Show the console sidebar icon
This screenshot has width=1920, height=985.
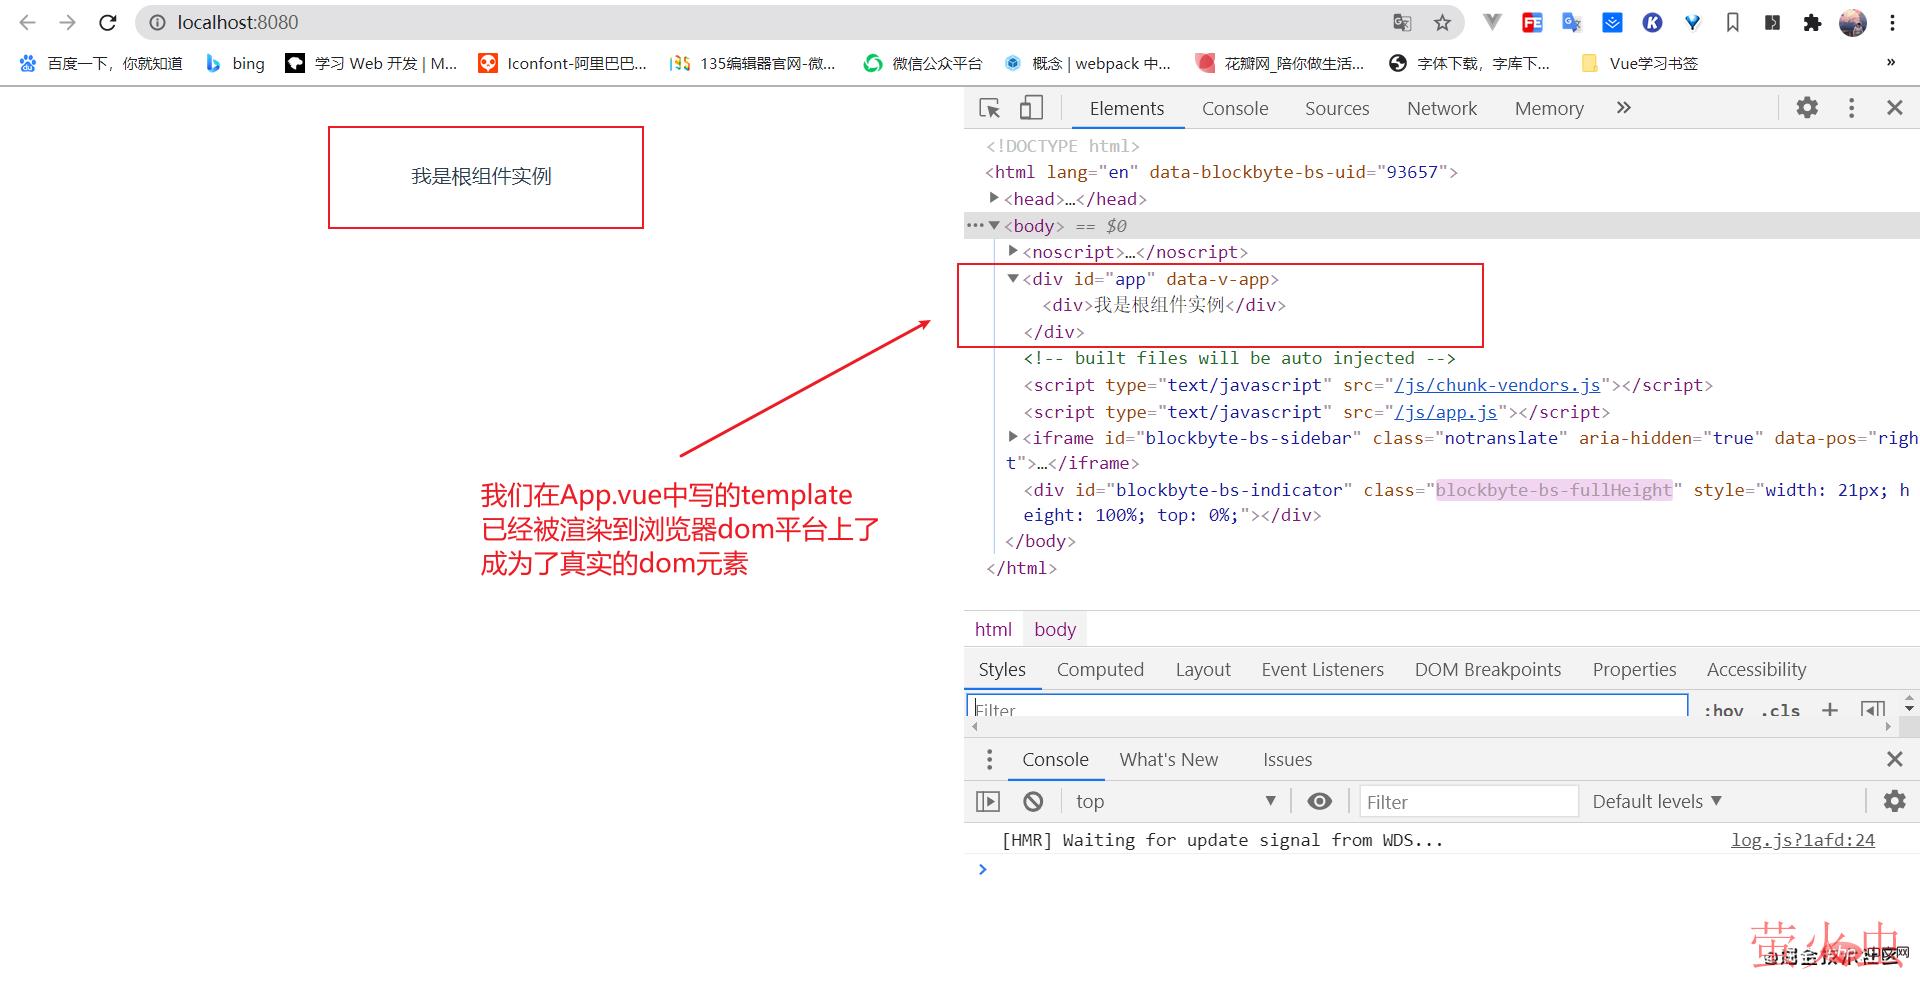click(x=988, y=801)
